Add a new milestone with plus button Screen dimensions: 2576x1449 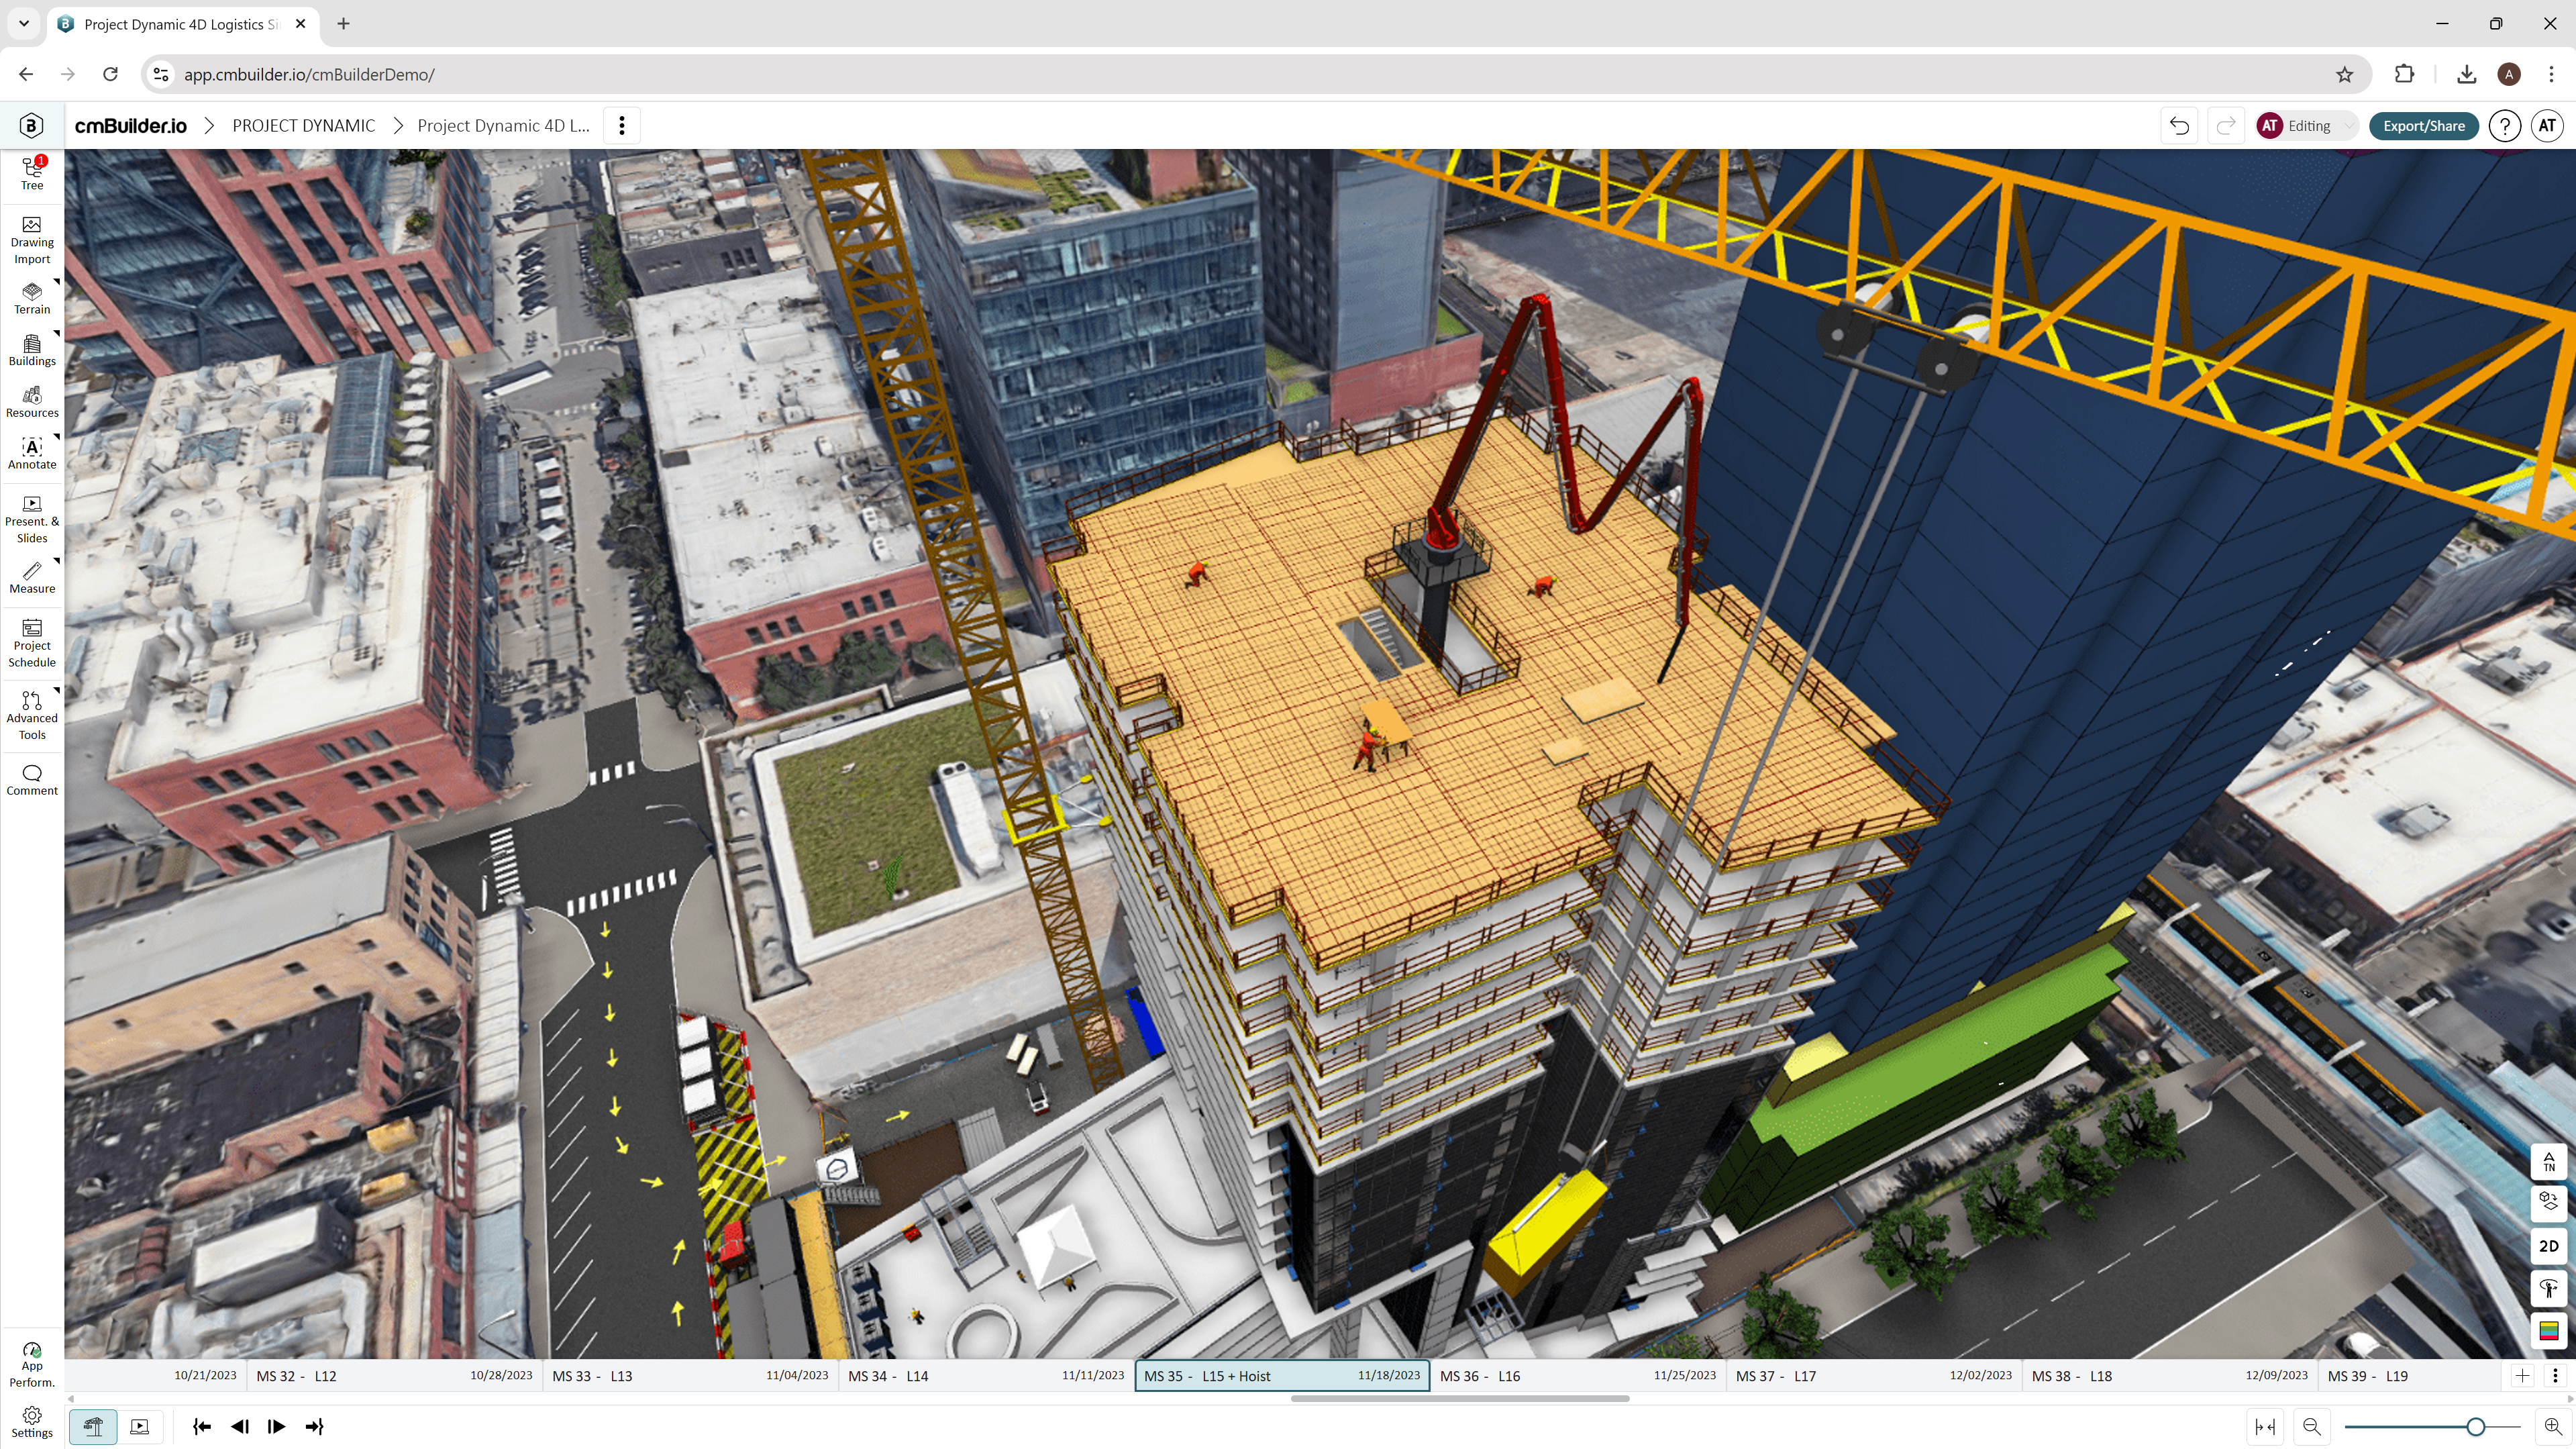click(2522, 1376)
